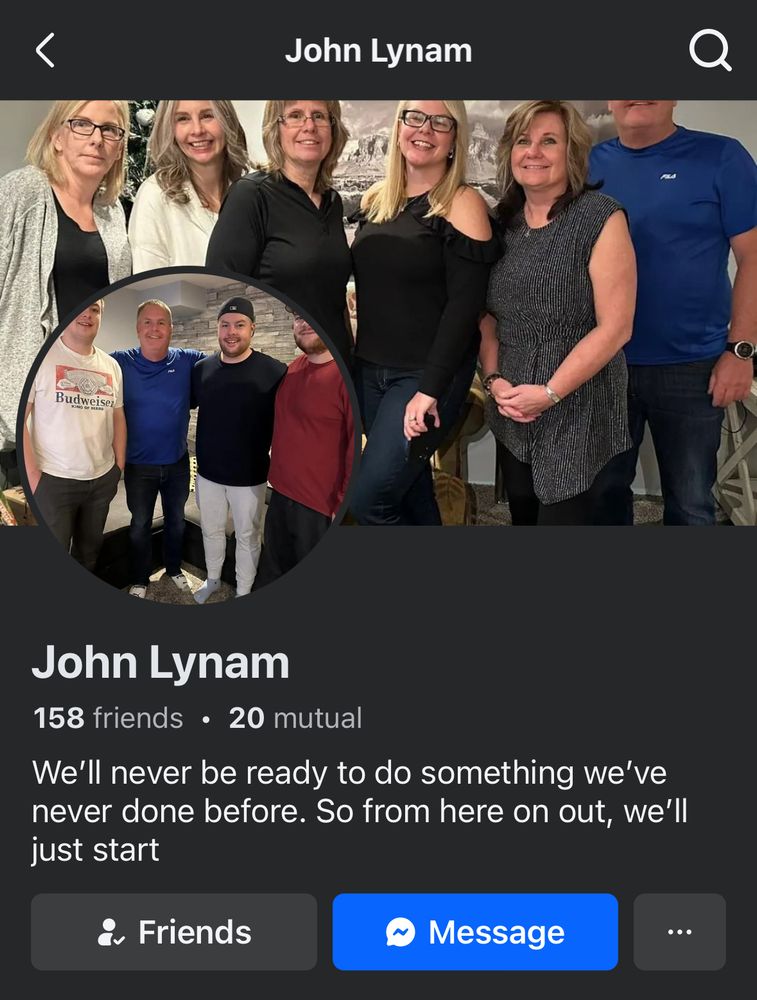This screenshot has width=757, height=1000.
Task: Tap the back arrow icon
Action: coord(45,50)
